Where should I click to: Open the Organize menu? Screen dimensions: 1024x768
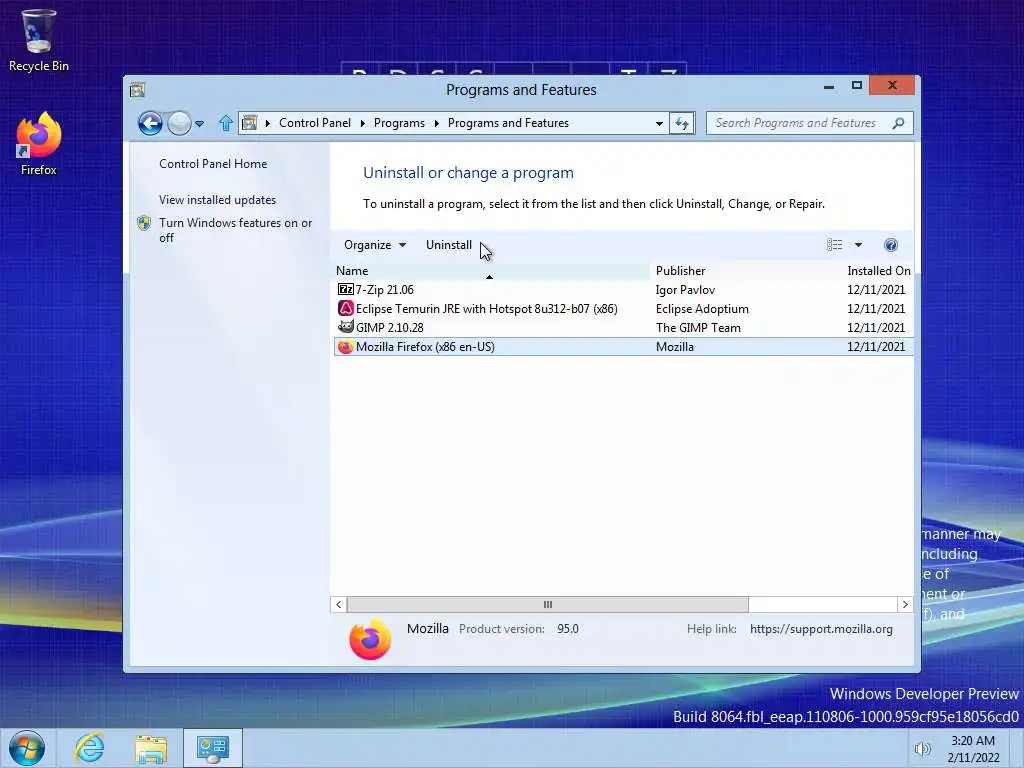click(375, 245)
